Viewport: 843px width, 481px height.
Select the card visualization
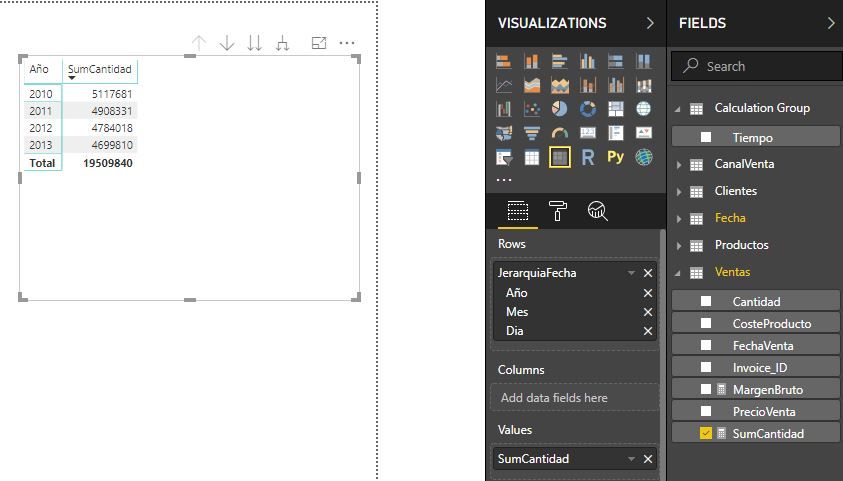[588, 133]
